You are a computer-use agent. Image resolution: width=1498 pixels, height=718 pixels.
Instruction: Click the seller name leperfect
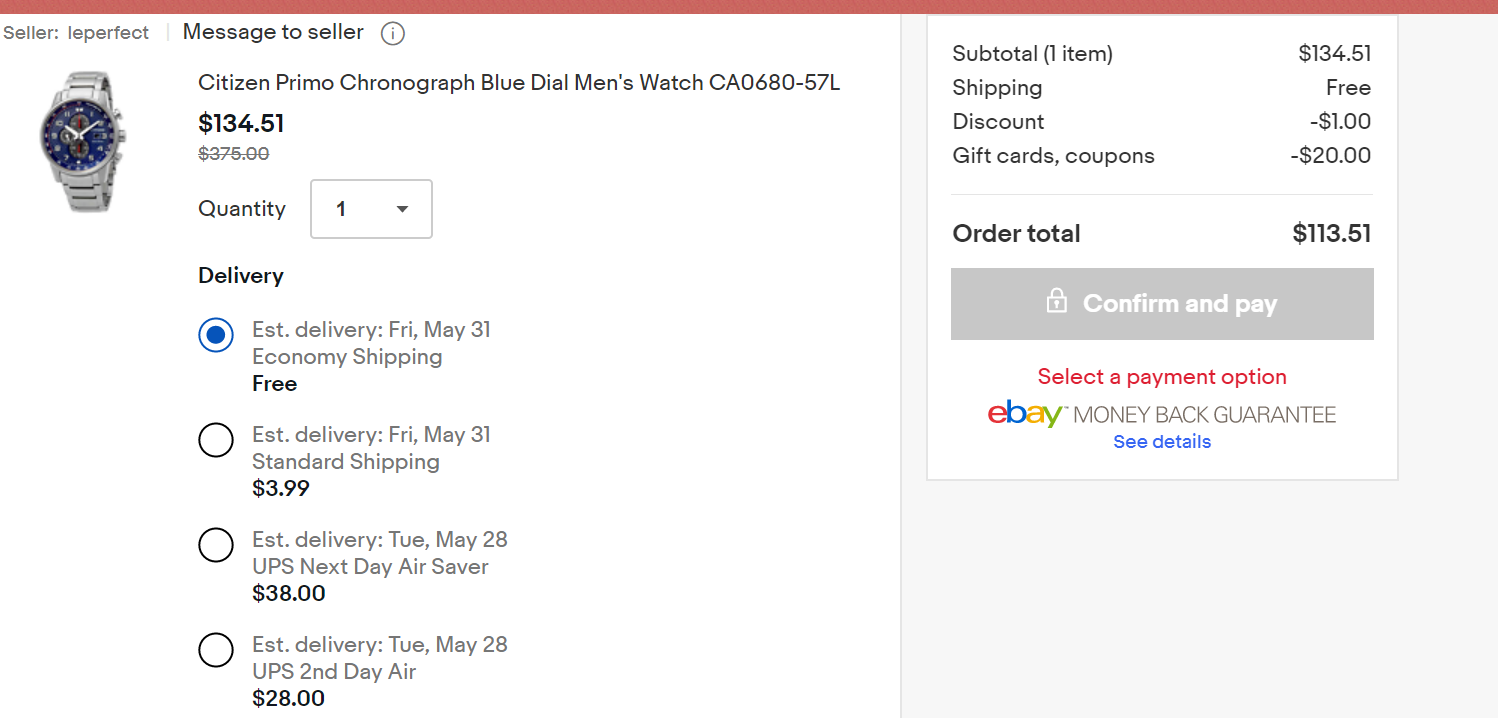[x=108, y=33]
